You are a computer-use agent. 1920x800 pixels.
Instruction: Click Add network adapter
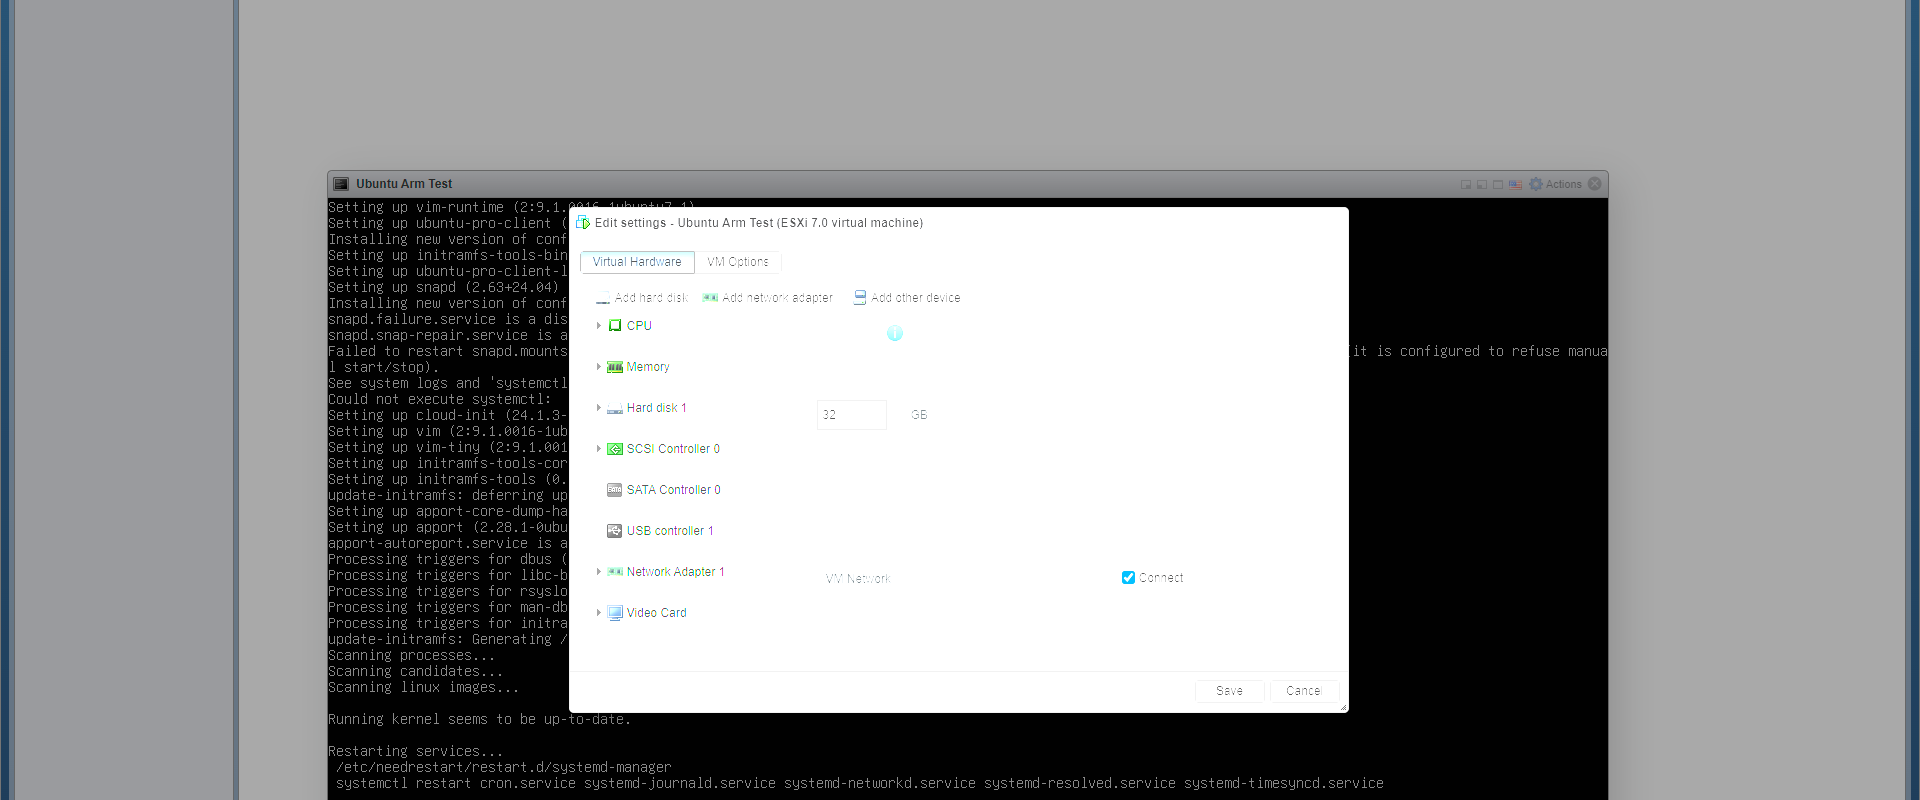click(x=768, y=298)
